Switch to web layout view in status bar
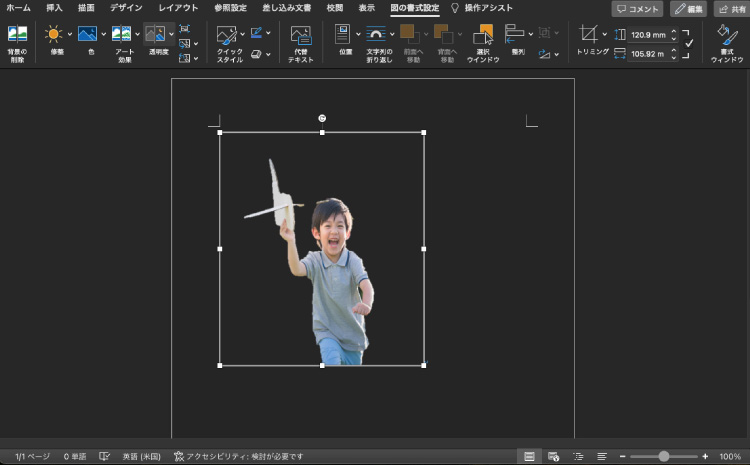 553,456
